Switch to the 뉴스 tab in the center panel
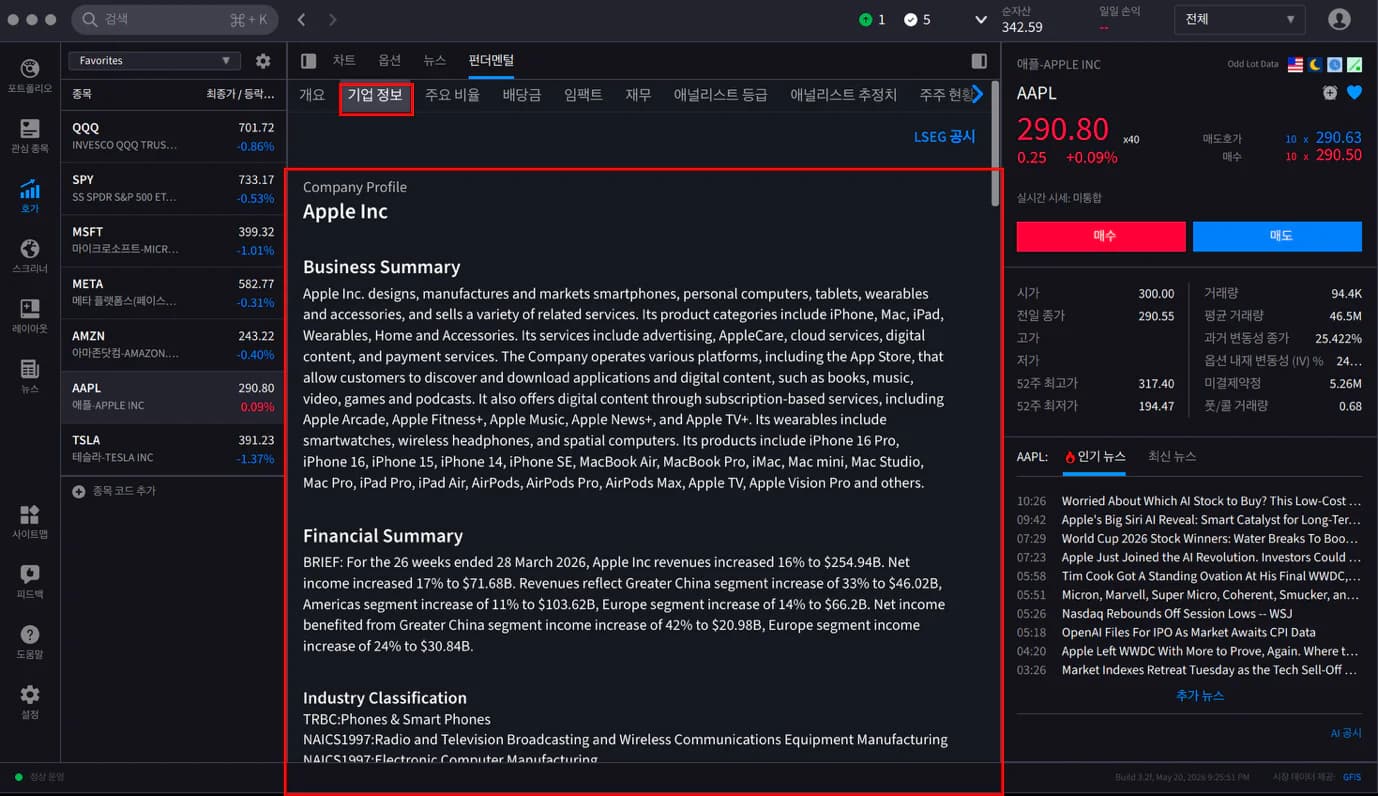 (435, 61)
